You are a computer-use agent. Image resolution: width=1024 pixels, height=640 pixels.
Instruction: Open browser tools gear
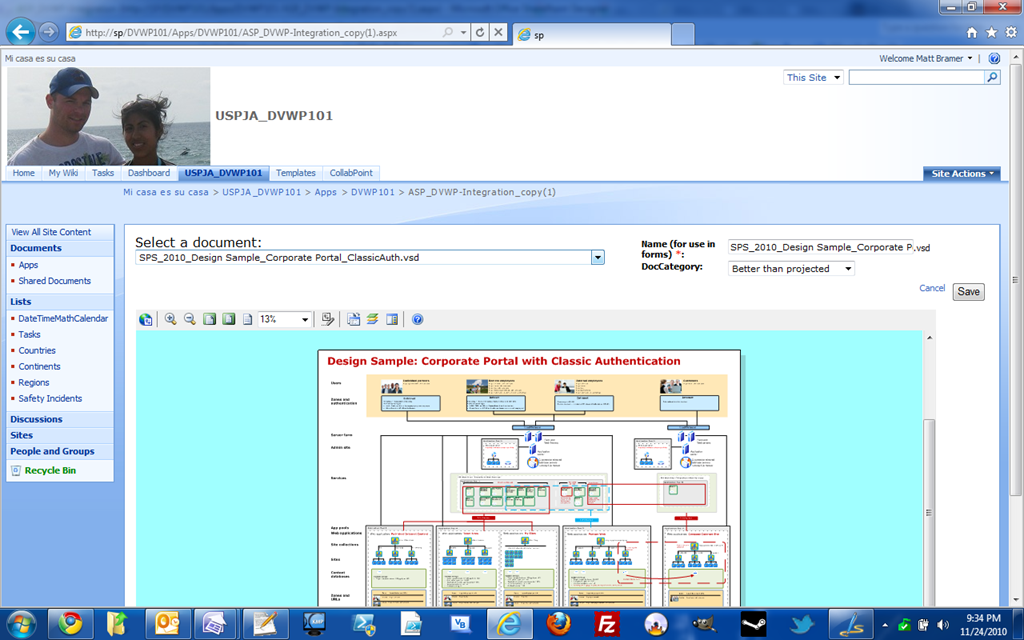click(x=1011, y=33)
